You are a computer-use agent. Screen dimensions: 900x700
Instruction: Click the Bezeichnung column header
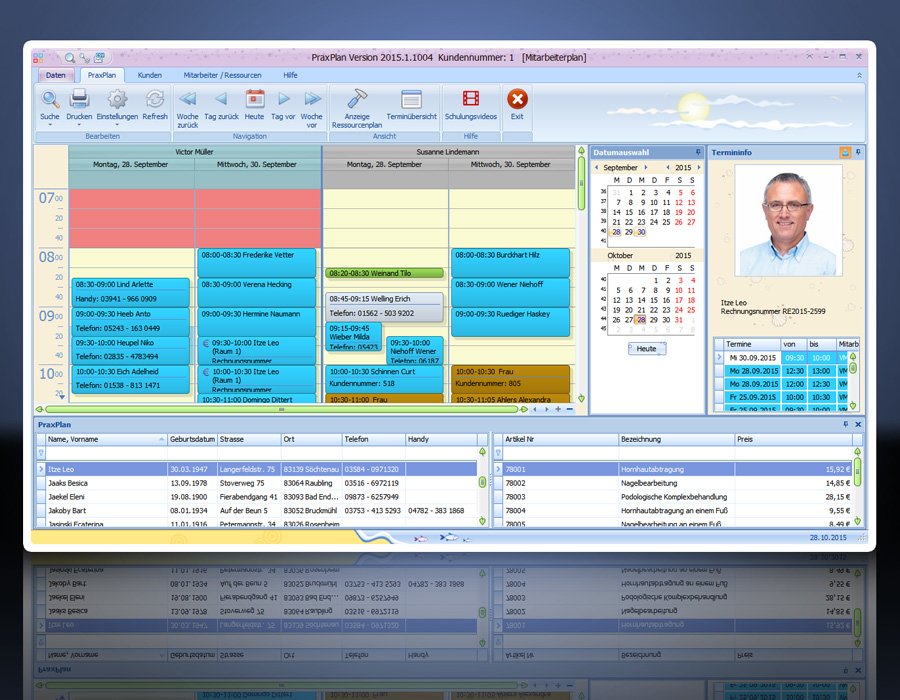(x=676, y=439)
